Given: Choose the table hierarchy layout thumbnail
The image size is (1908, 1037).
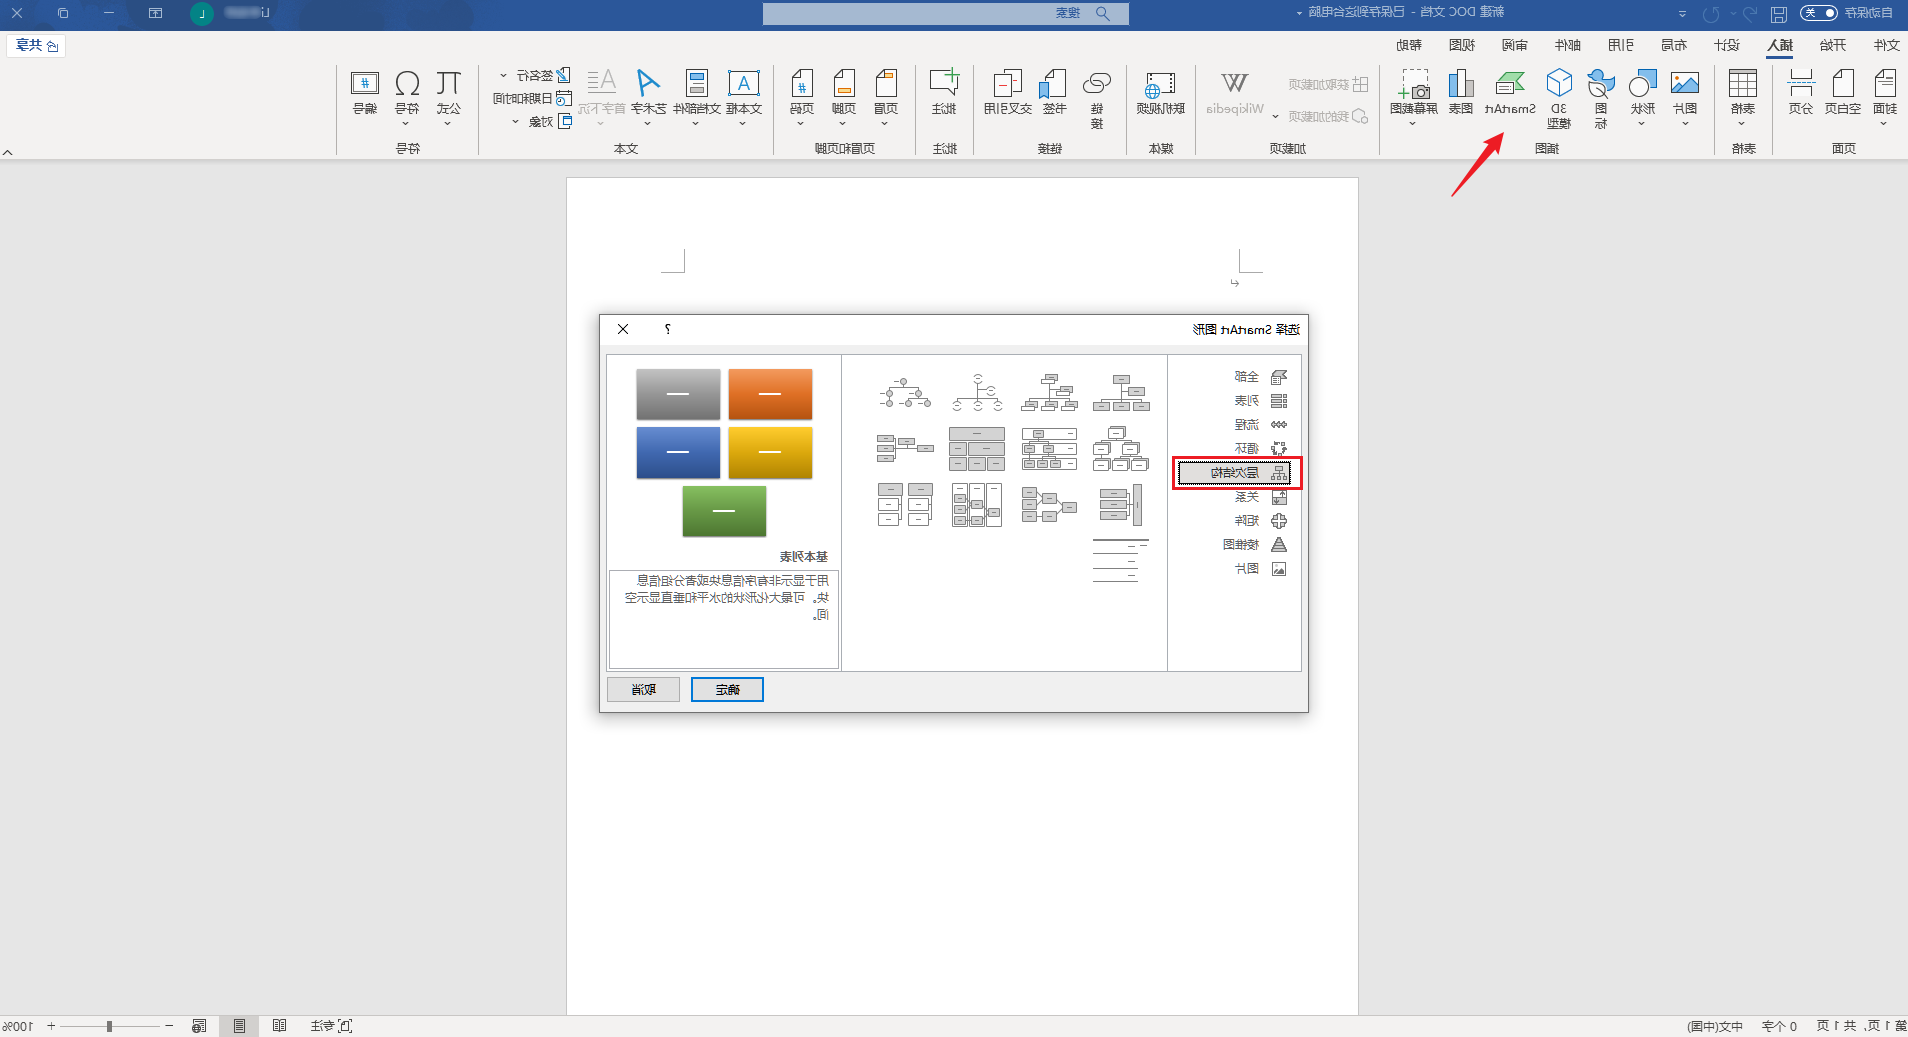Looking at the screenshot, I should (x=977, y=449).
